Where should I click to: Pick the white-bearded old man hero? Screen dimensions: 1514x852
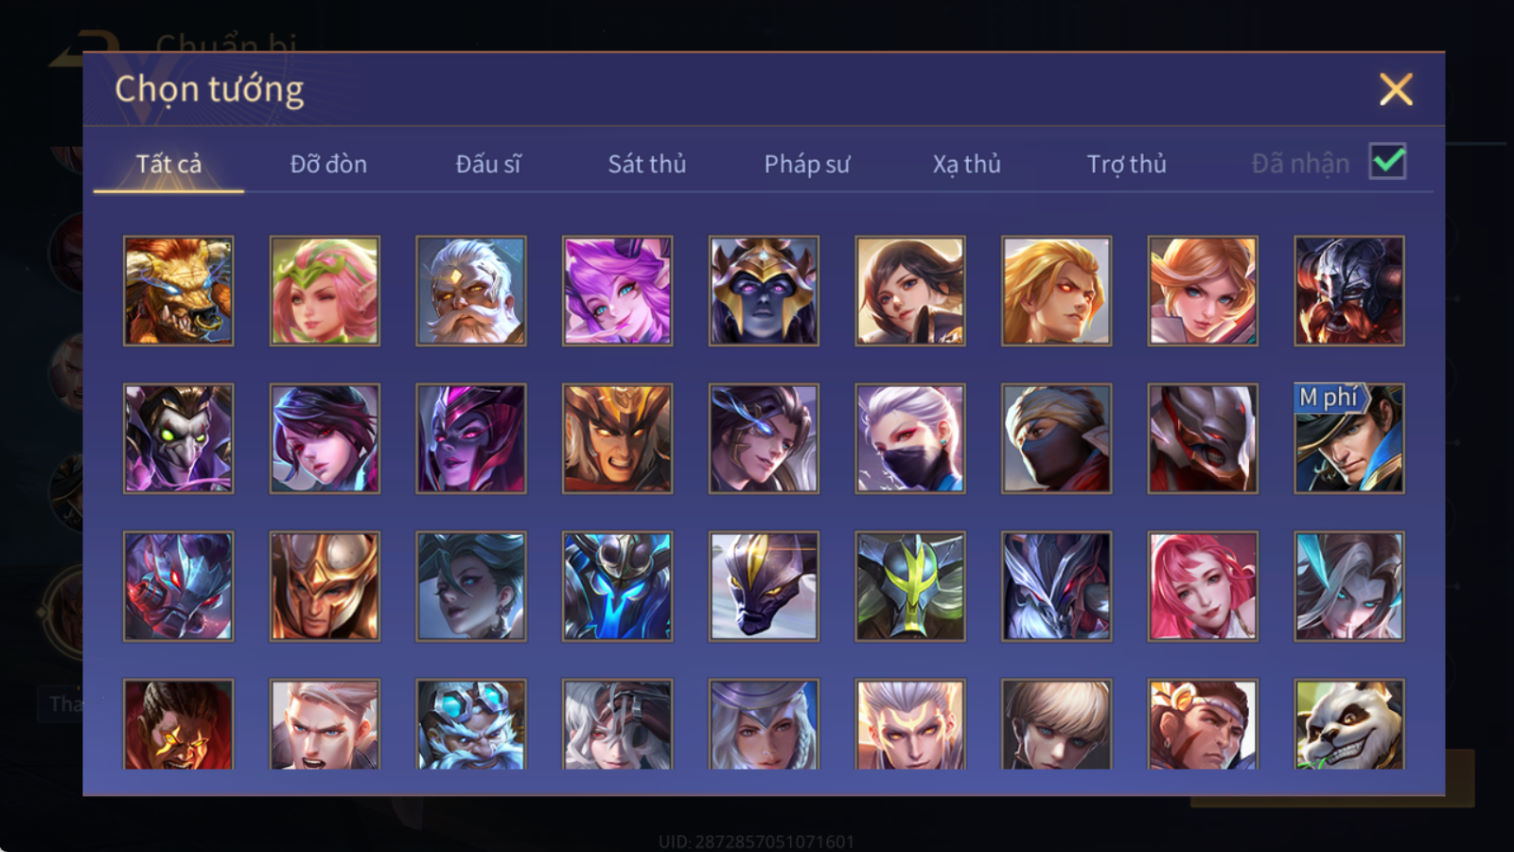[x=471, y=291]
